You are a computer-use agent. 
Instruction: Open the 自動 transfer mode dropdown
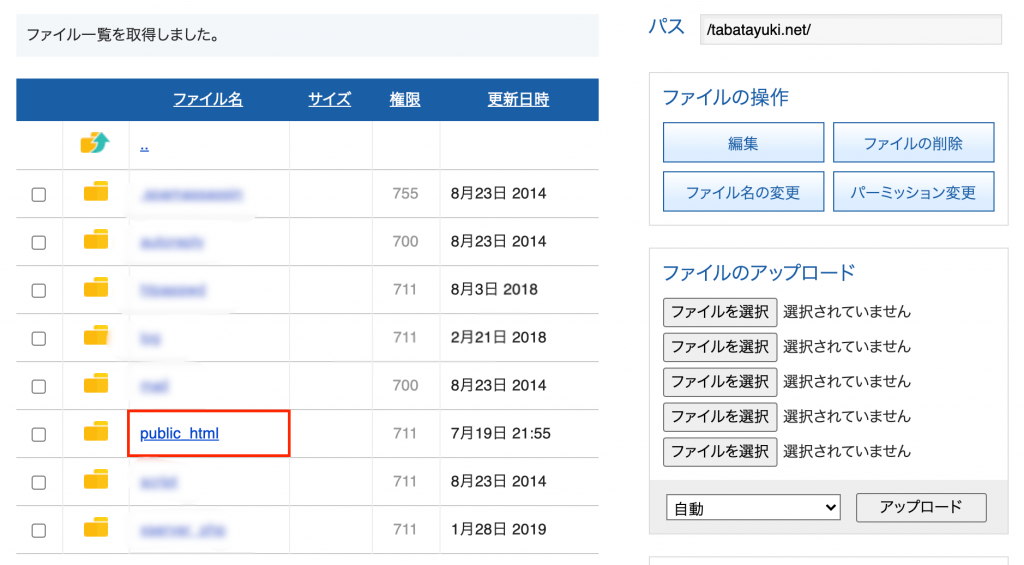point(753,508)
